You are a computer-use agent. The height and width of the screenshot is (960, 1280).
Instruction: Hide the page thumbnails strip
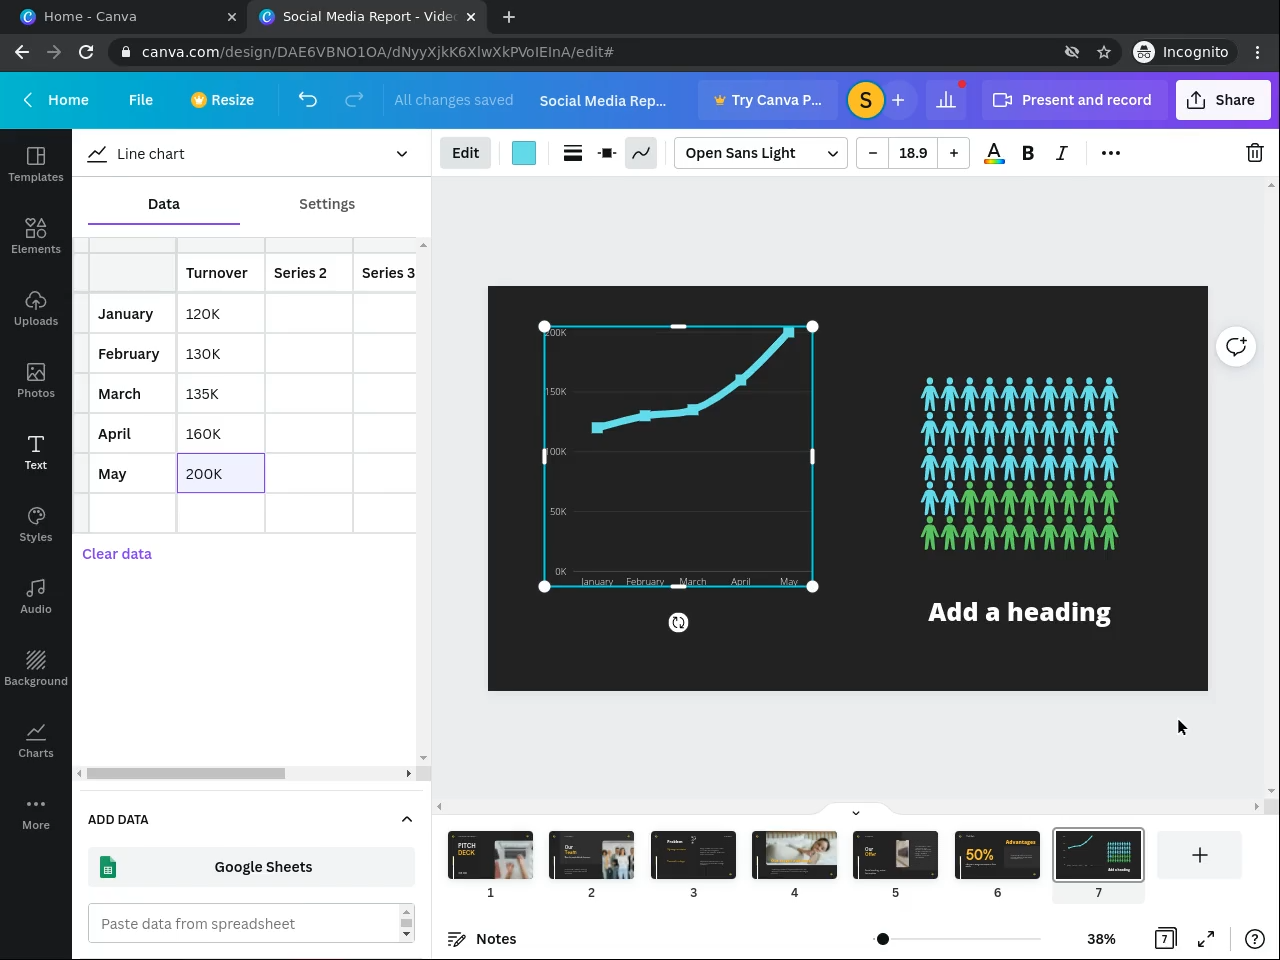pos(856,812)
